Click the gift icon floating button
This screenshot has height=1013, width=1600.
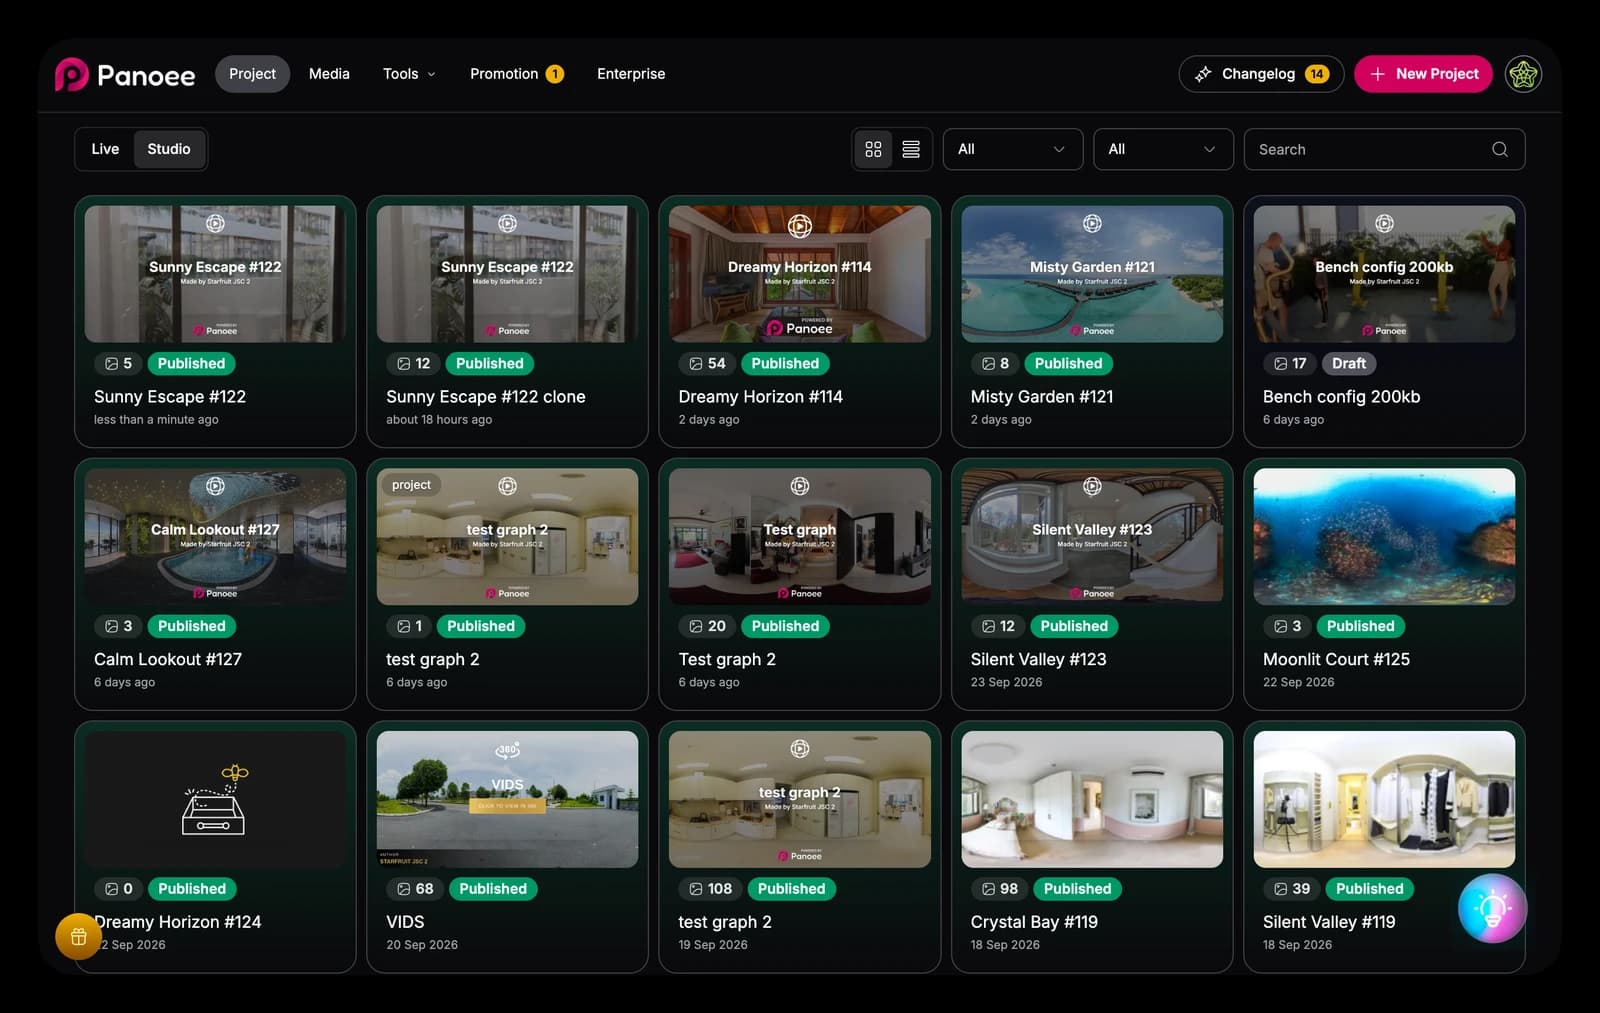78,936
